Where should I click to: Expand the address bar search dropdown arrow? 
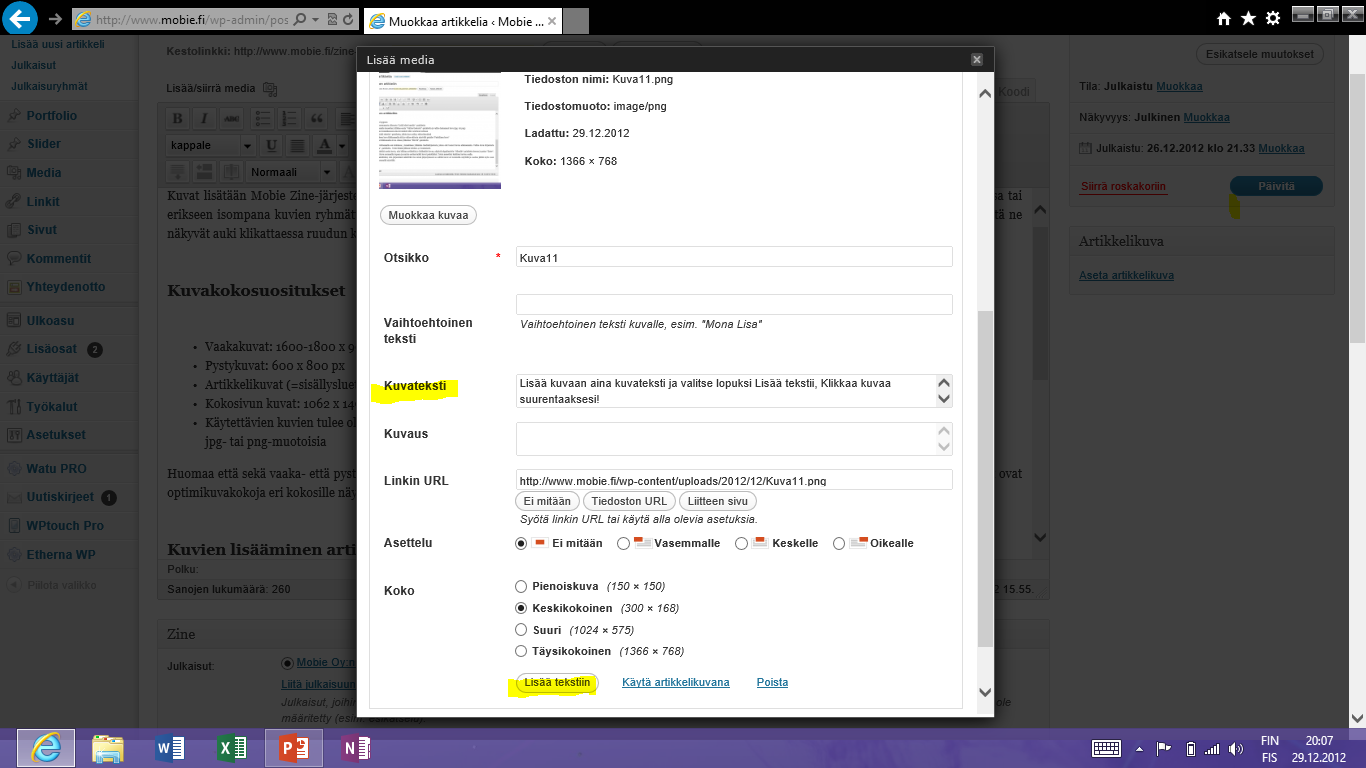coord(316,19)
